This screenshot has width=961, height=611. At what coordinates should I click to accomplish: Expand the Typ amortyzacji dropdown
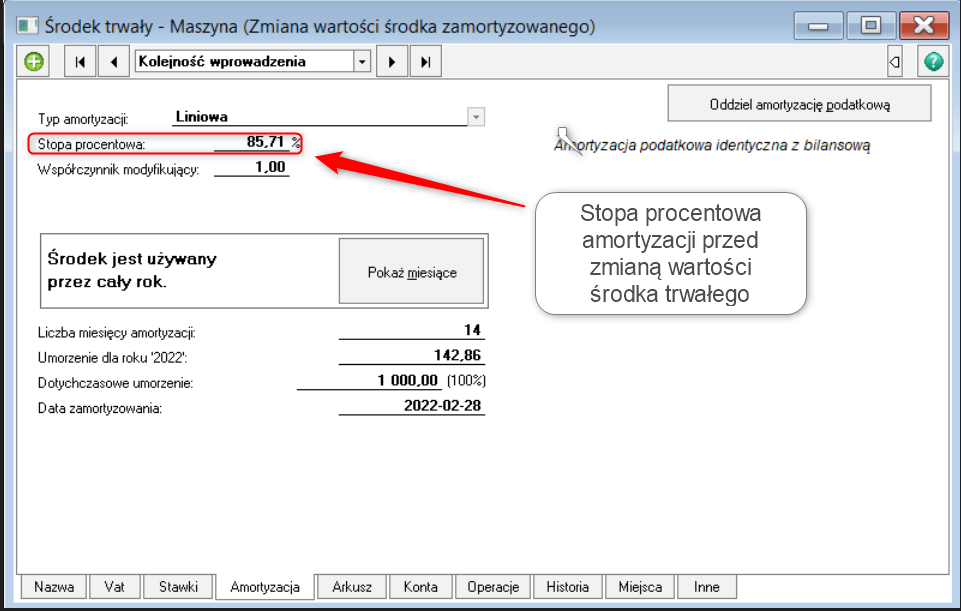pos(476,116)
